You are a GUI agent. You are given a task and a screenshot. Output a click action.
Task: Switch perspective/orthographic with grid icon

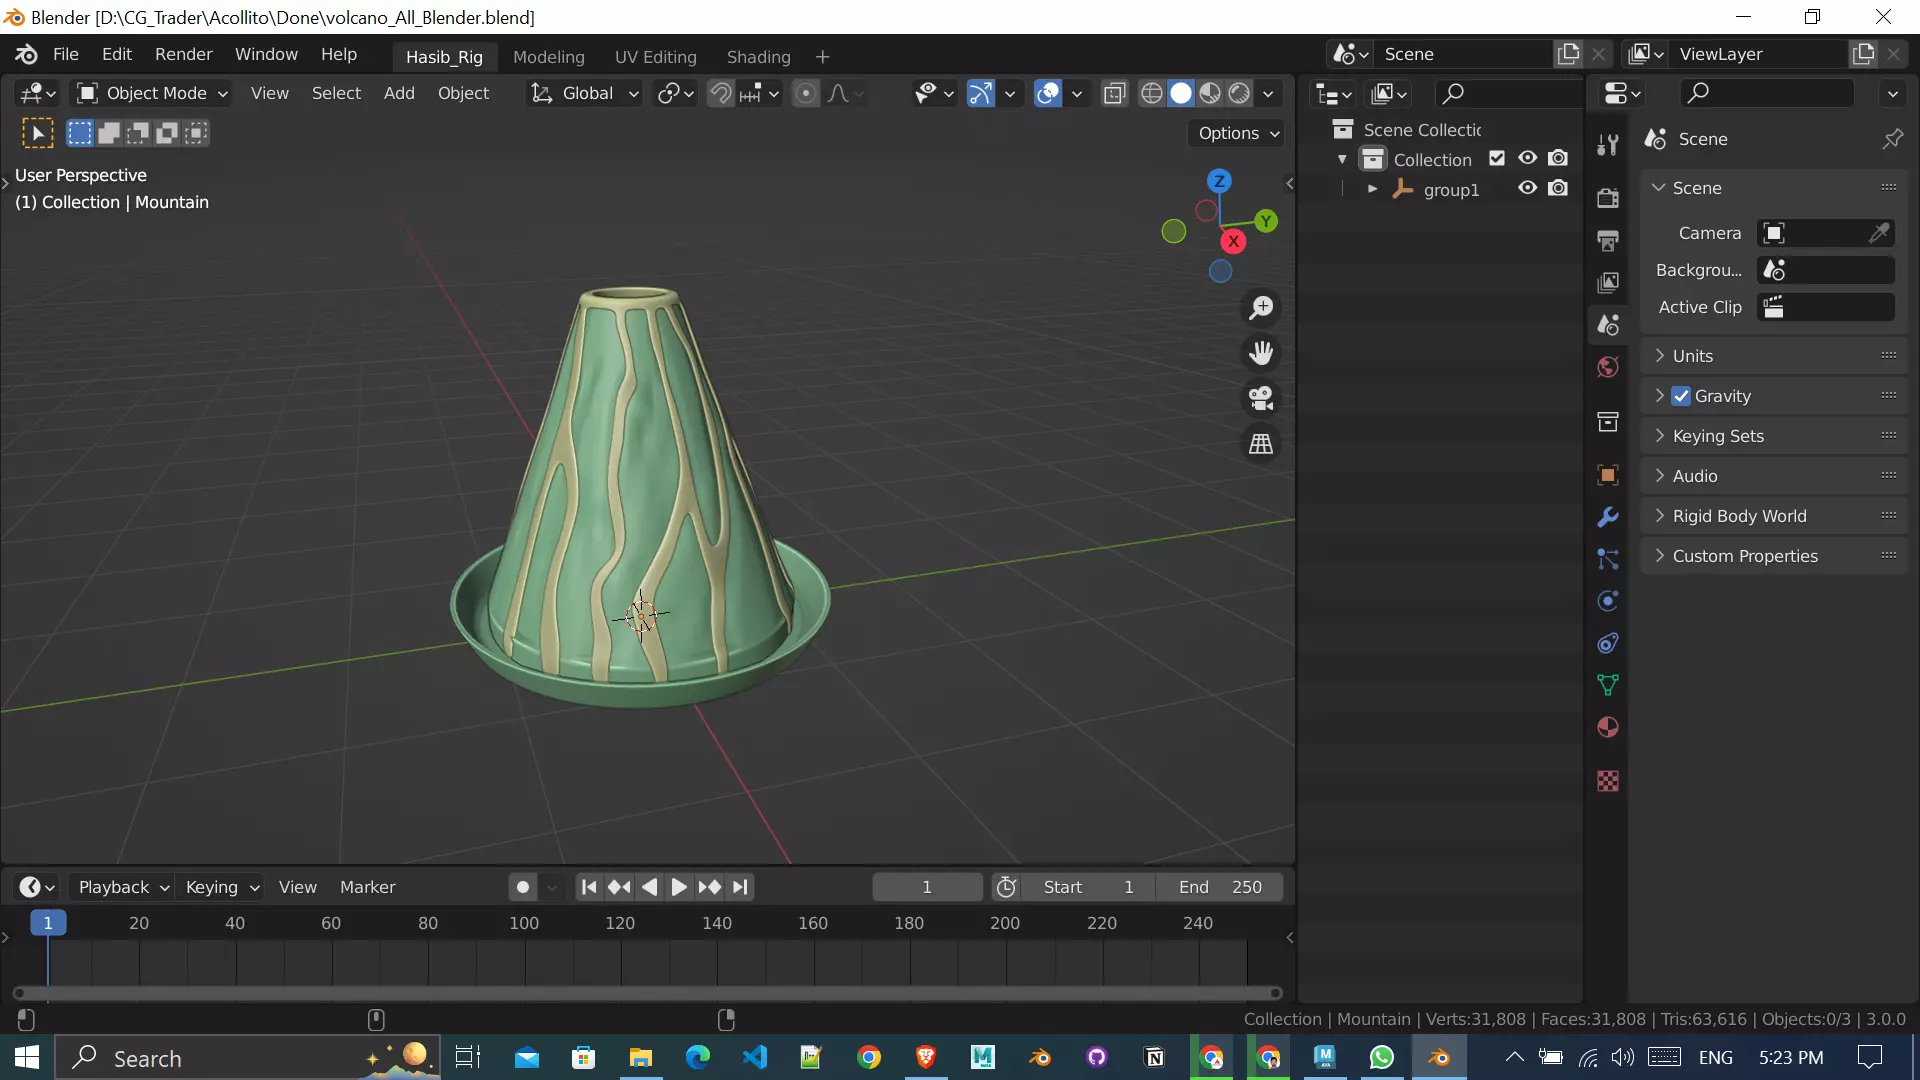pyautogui.click(x=1261, y=443)
